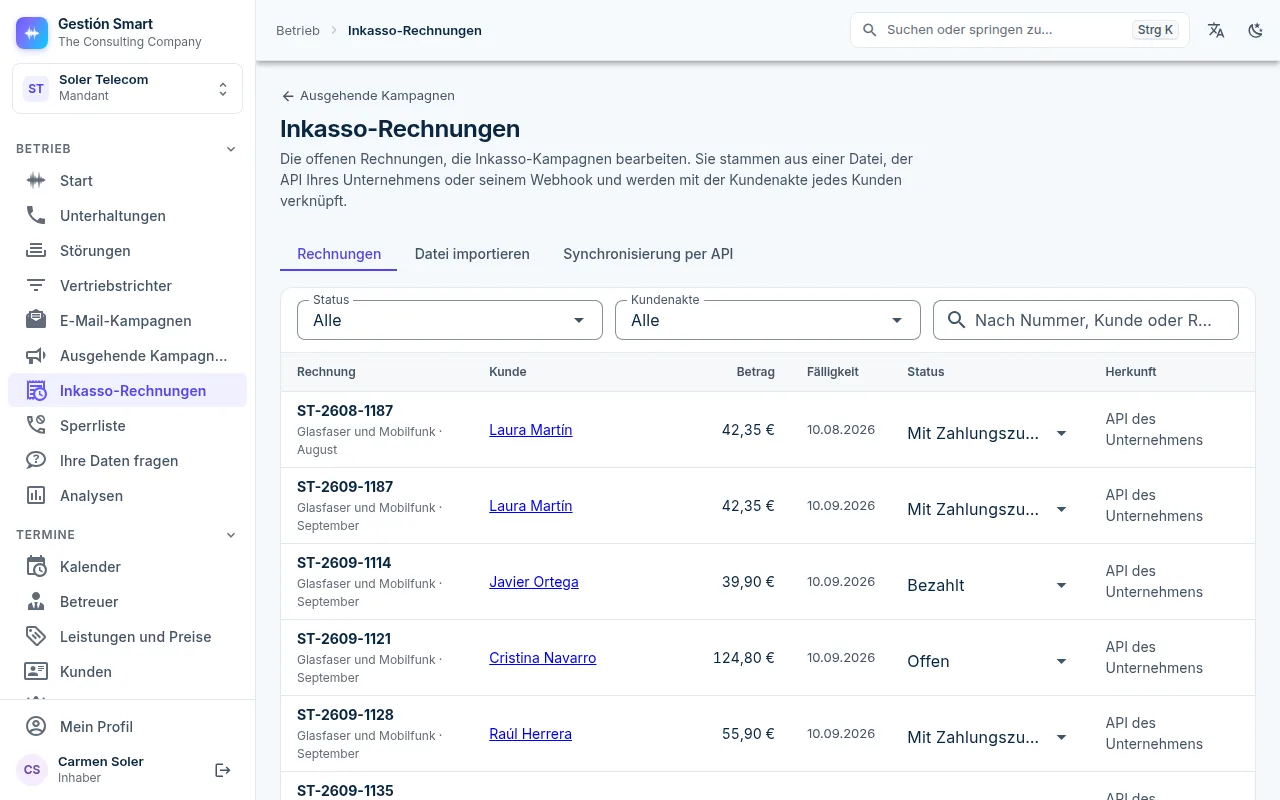Click the Strg K shortcut badge
This screenshot has width=1280, height=800.
tap(1156, 30)
